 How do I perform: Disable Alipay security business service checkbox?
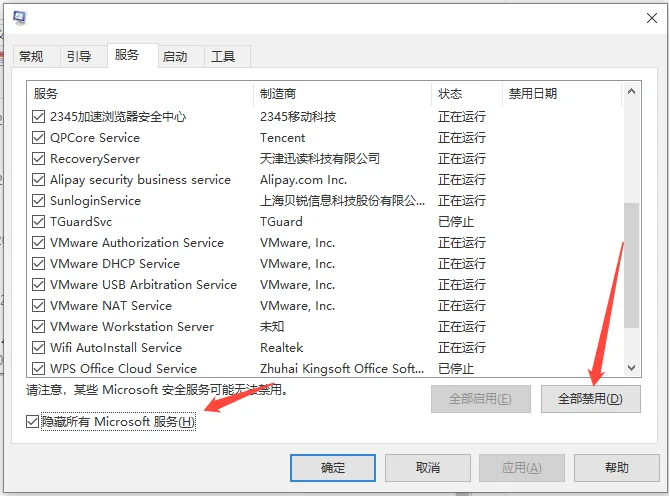(38, 179)
